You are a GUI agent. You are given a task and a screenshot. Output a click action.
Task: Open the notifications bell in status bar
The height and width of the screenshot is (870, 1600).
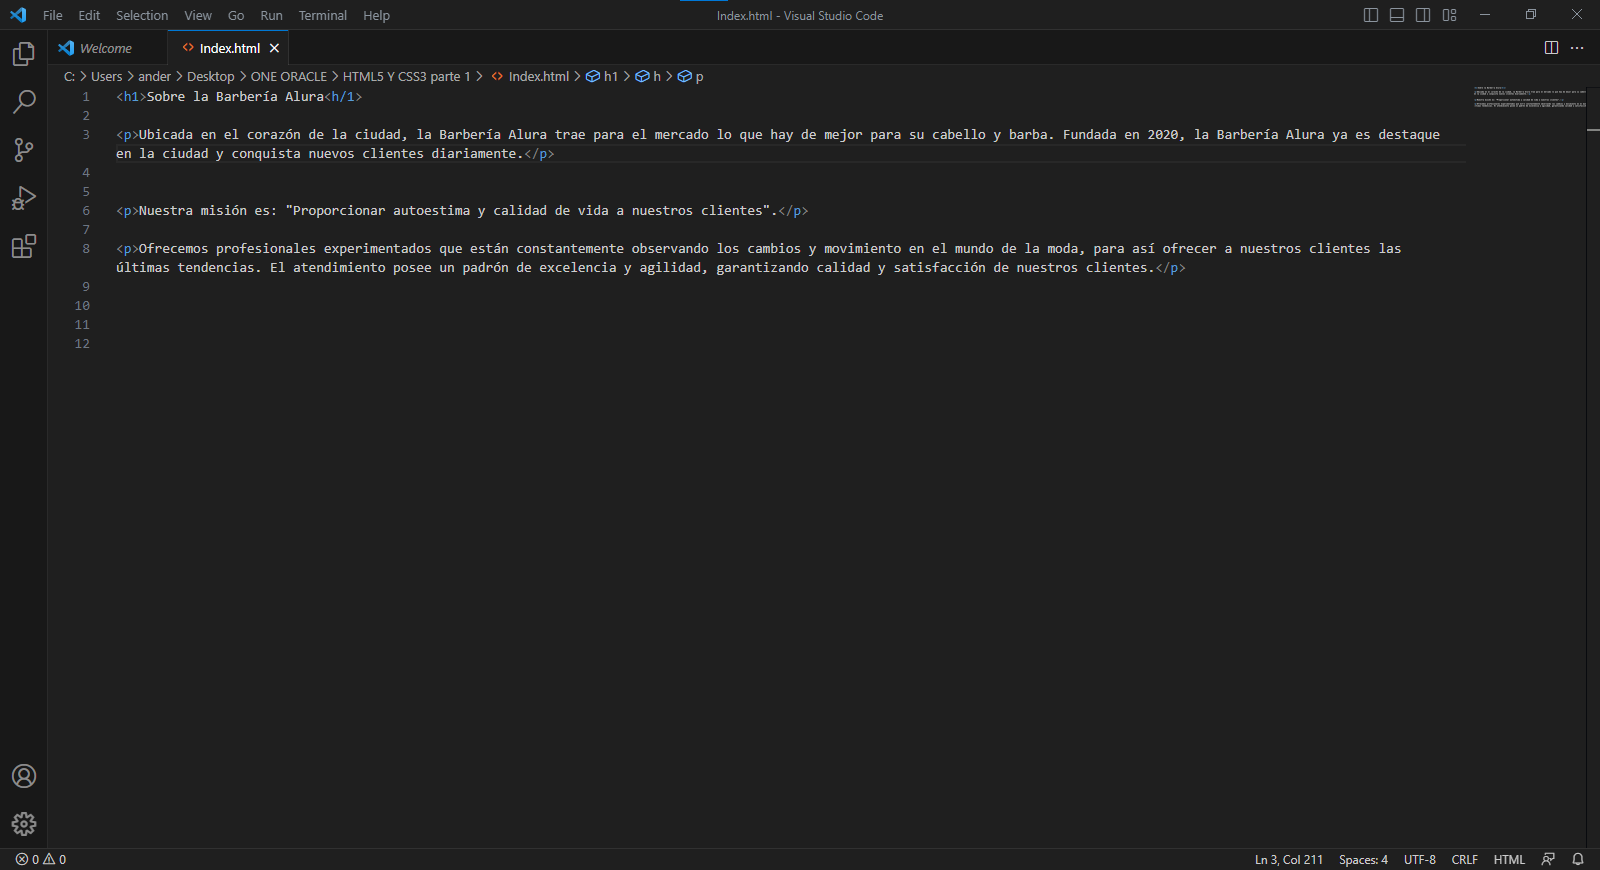pos(1578,859)
